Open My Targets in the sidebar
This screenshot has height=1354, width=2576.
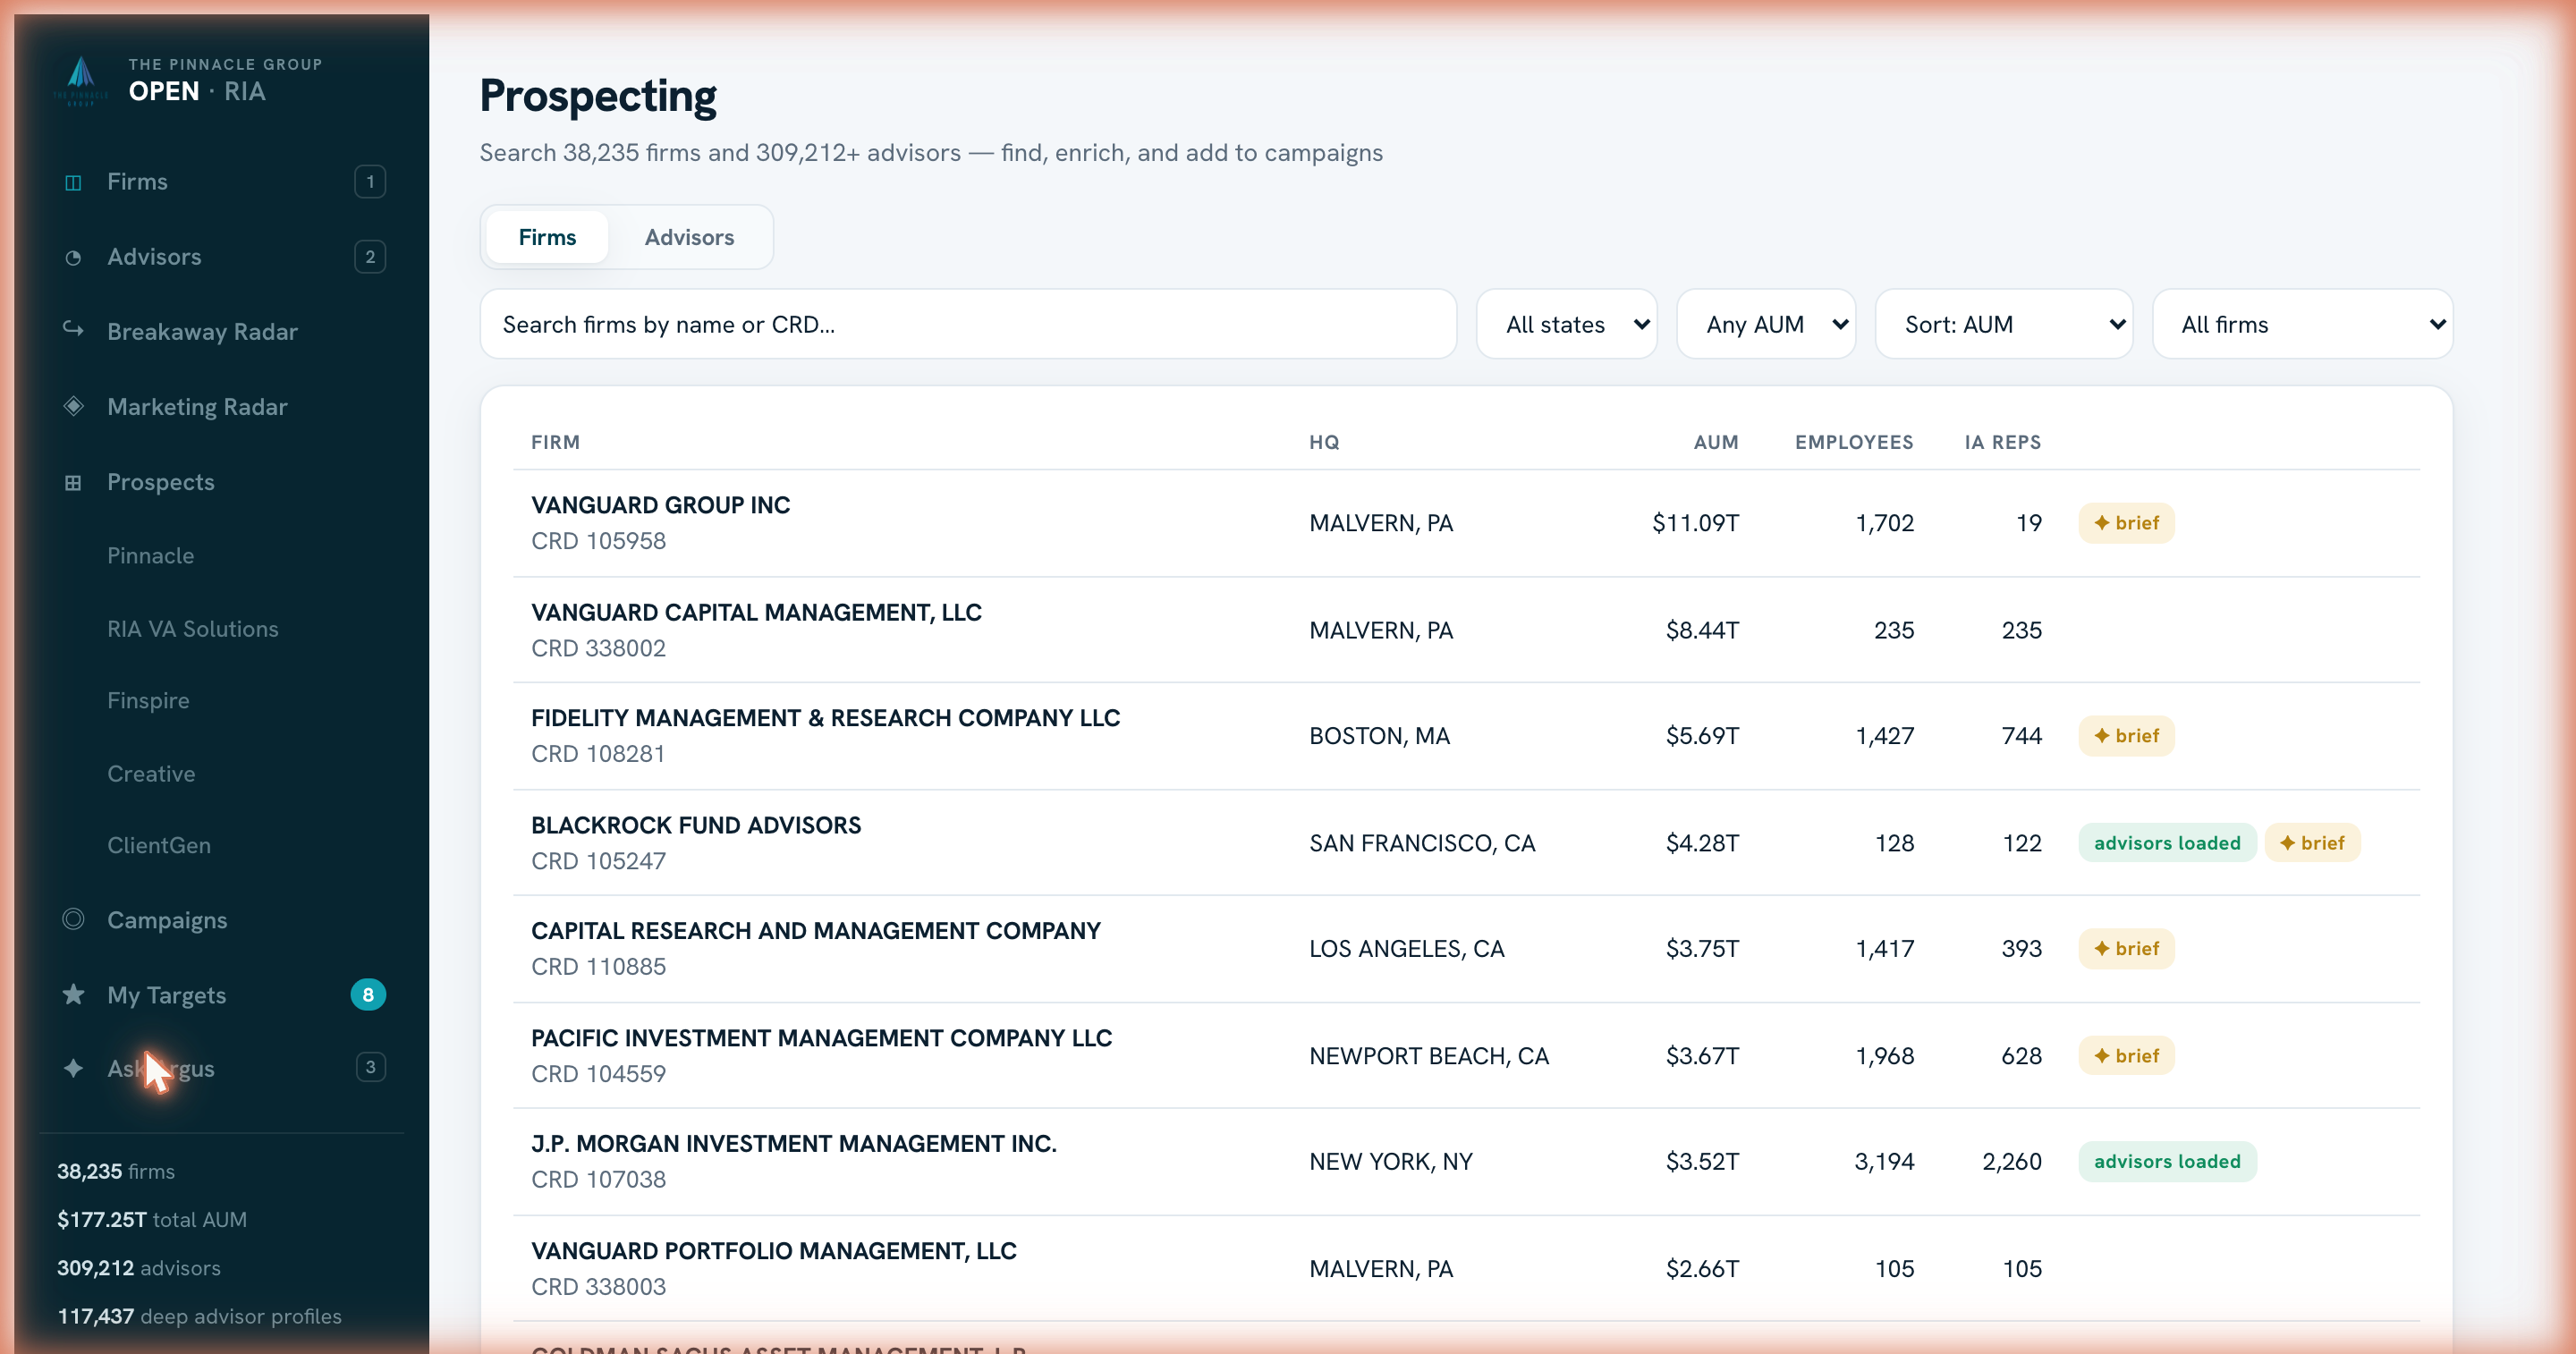click(222, 994)
